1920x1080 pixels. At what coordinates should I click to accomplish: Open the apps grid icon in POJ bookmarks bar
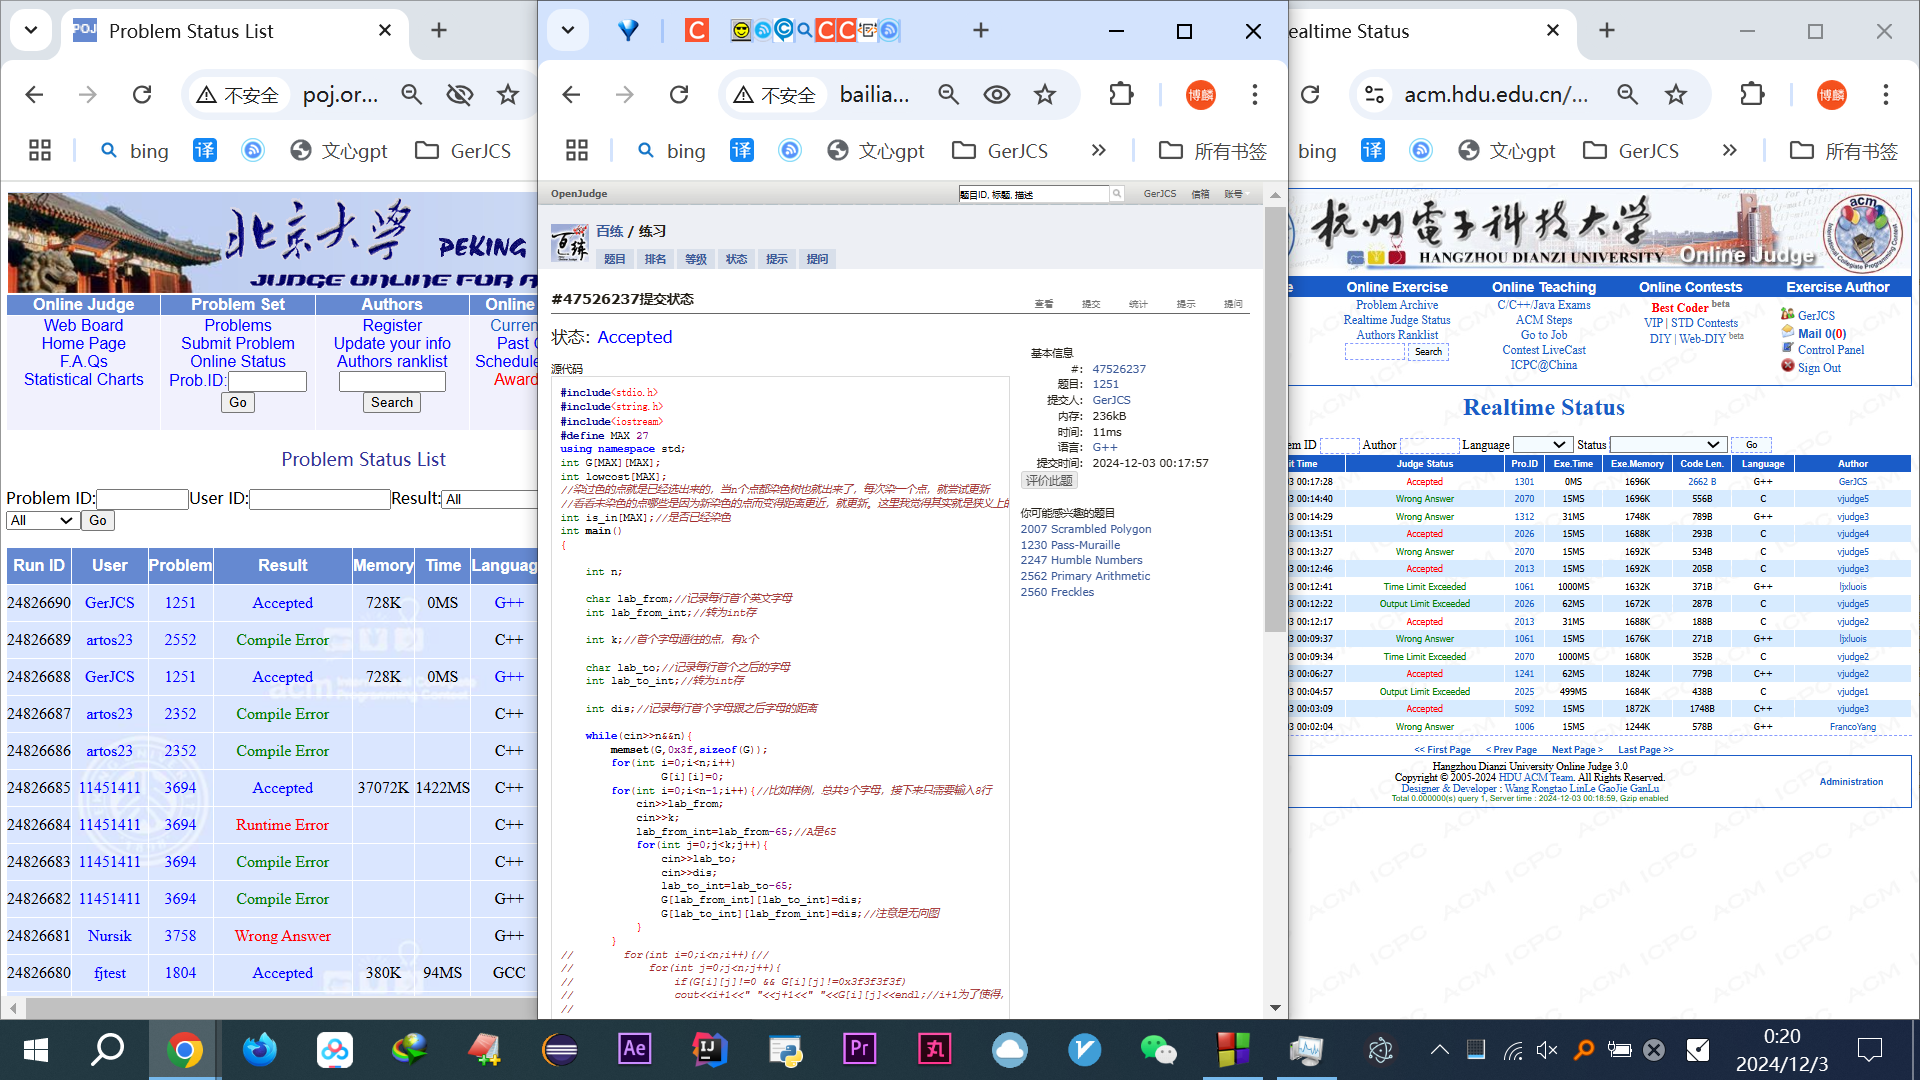[40, 150]
